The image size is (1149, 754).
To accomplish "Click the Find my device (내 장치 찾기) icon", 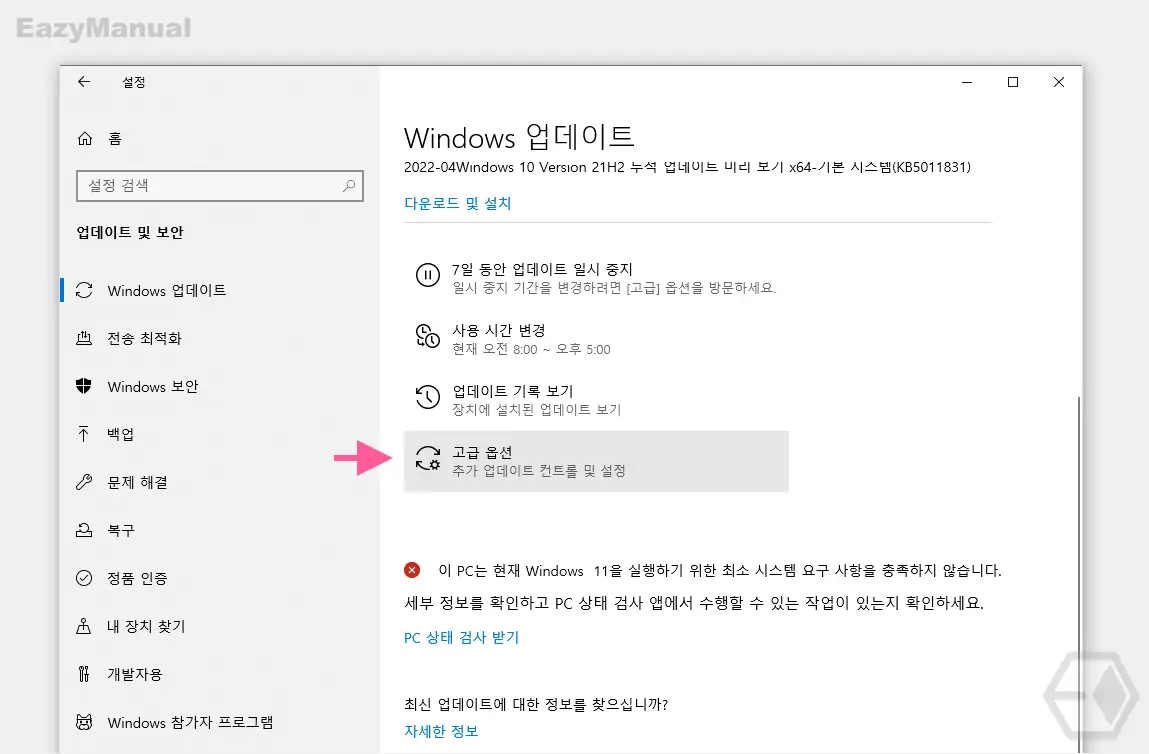I will tap(84, 627).
